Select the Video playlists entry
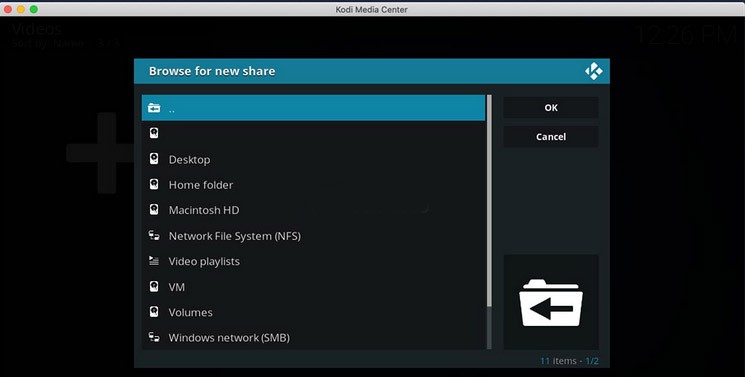The image size is (745, 377). 314,261
